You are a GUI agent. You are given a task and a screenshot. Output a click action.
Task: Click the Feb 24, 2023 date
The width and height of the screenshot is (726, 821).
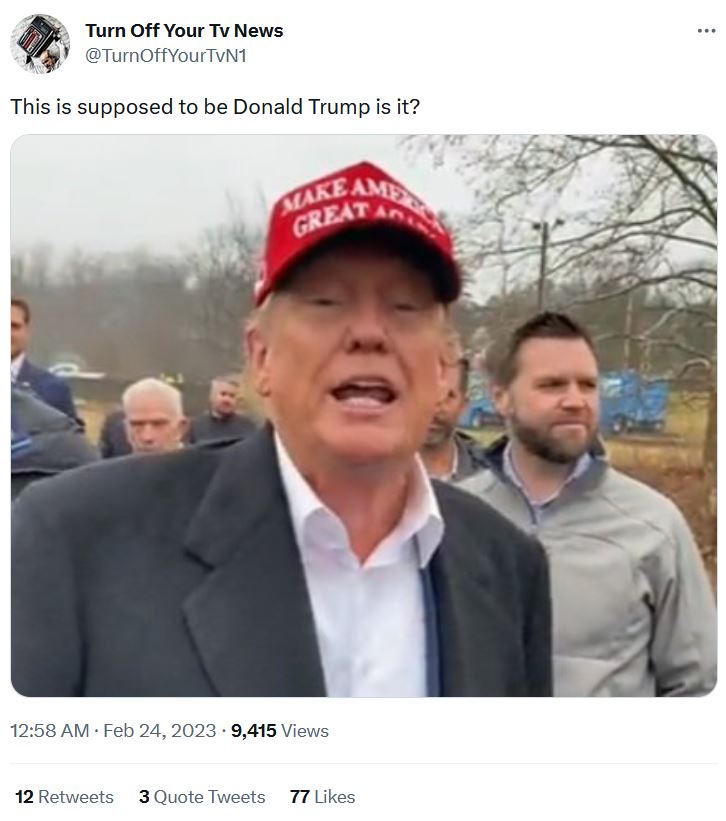160,730
